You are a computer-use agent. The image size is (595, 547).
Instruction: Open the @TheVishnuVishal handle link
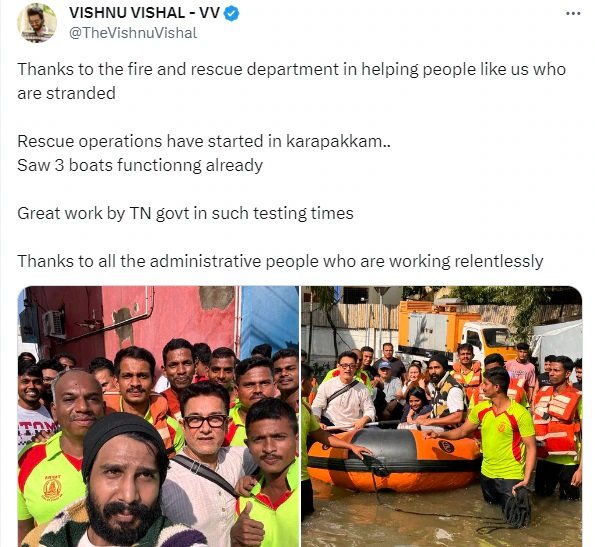tap(133, 33)
